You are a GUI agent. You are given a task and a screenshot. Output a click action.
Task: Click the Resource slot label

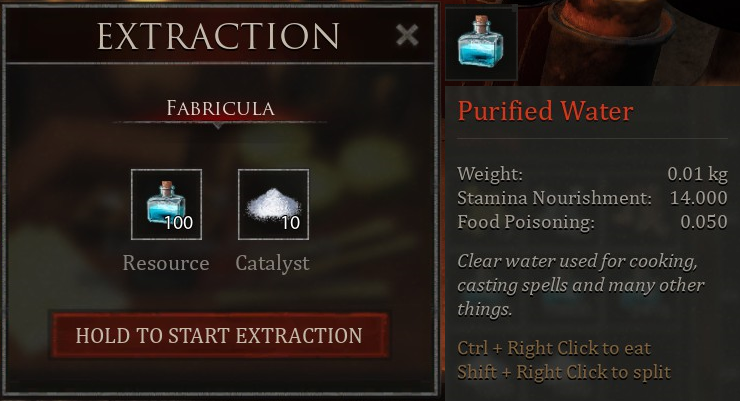(166, 263)
